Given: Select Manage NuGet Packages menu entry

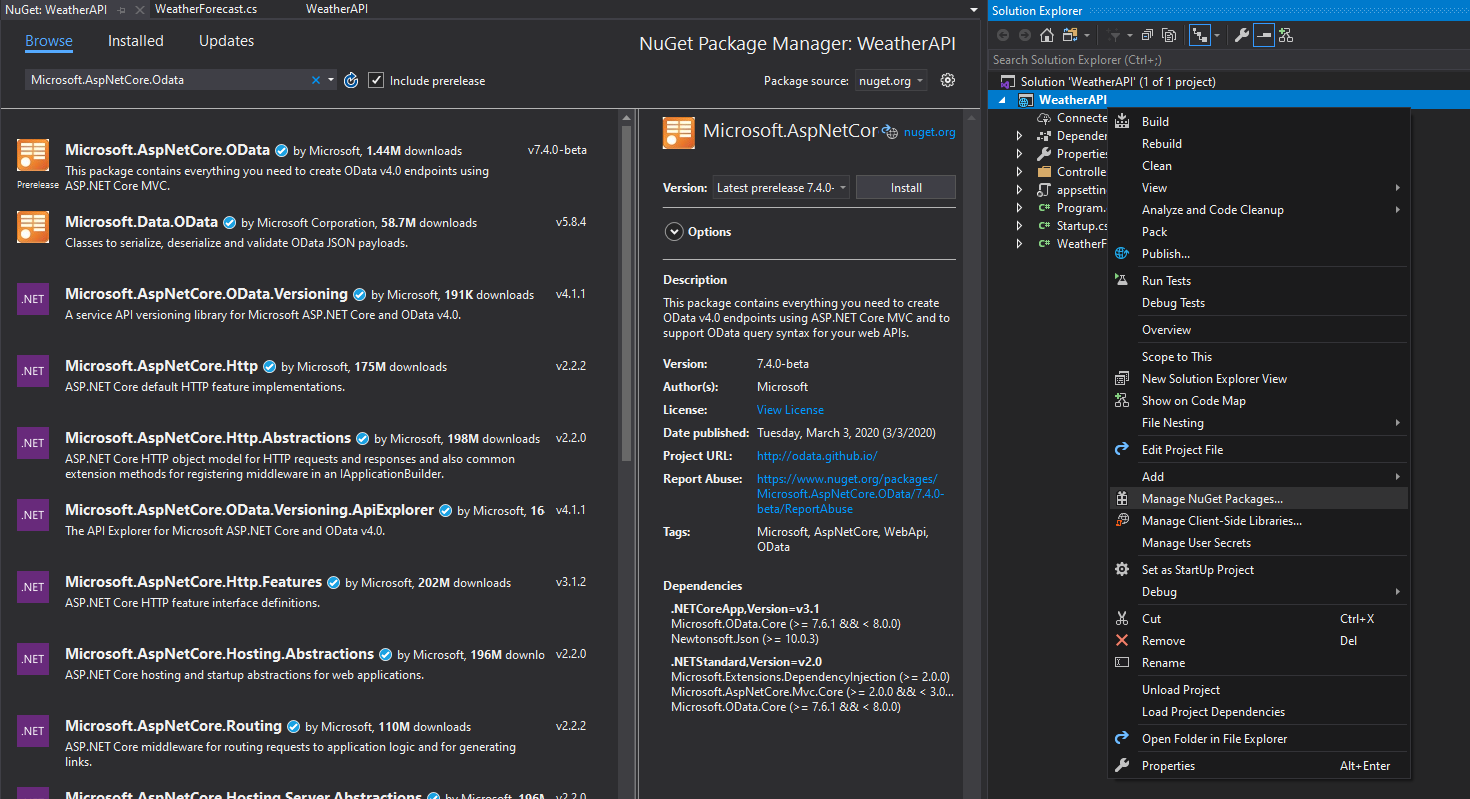Looking at the screenshot, I should click(x=1259, y=498).
